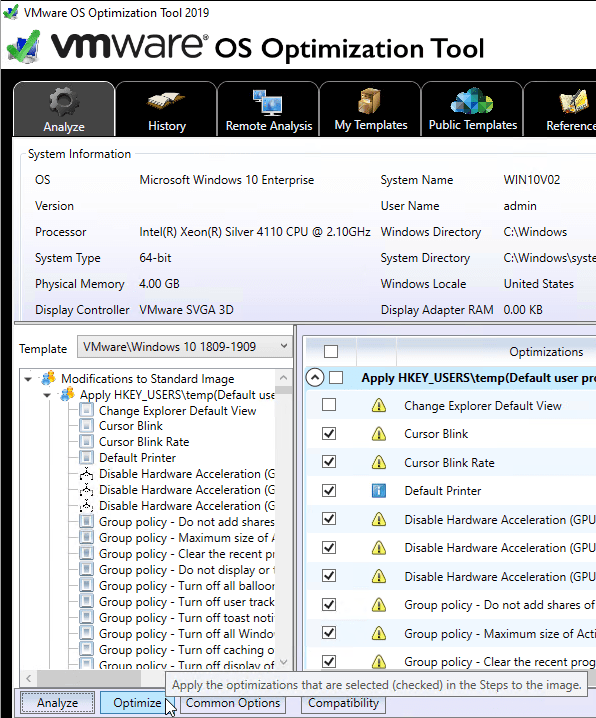
Task: Click warning icon next to Cursor Blink
Action: click(379, 434)
